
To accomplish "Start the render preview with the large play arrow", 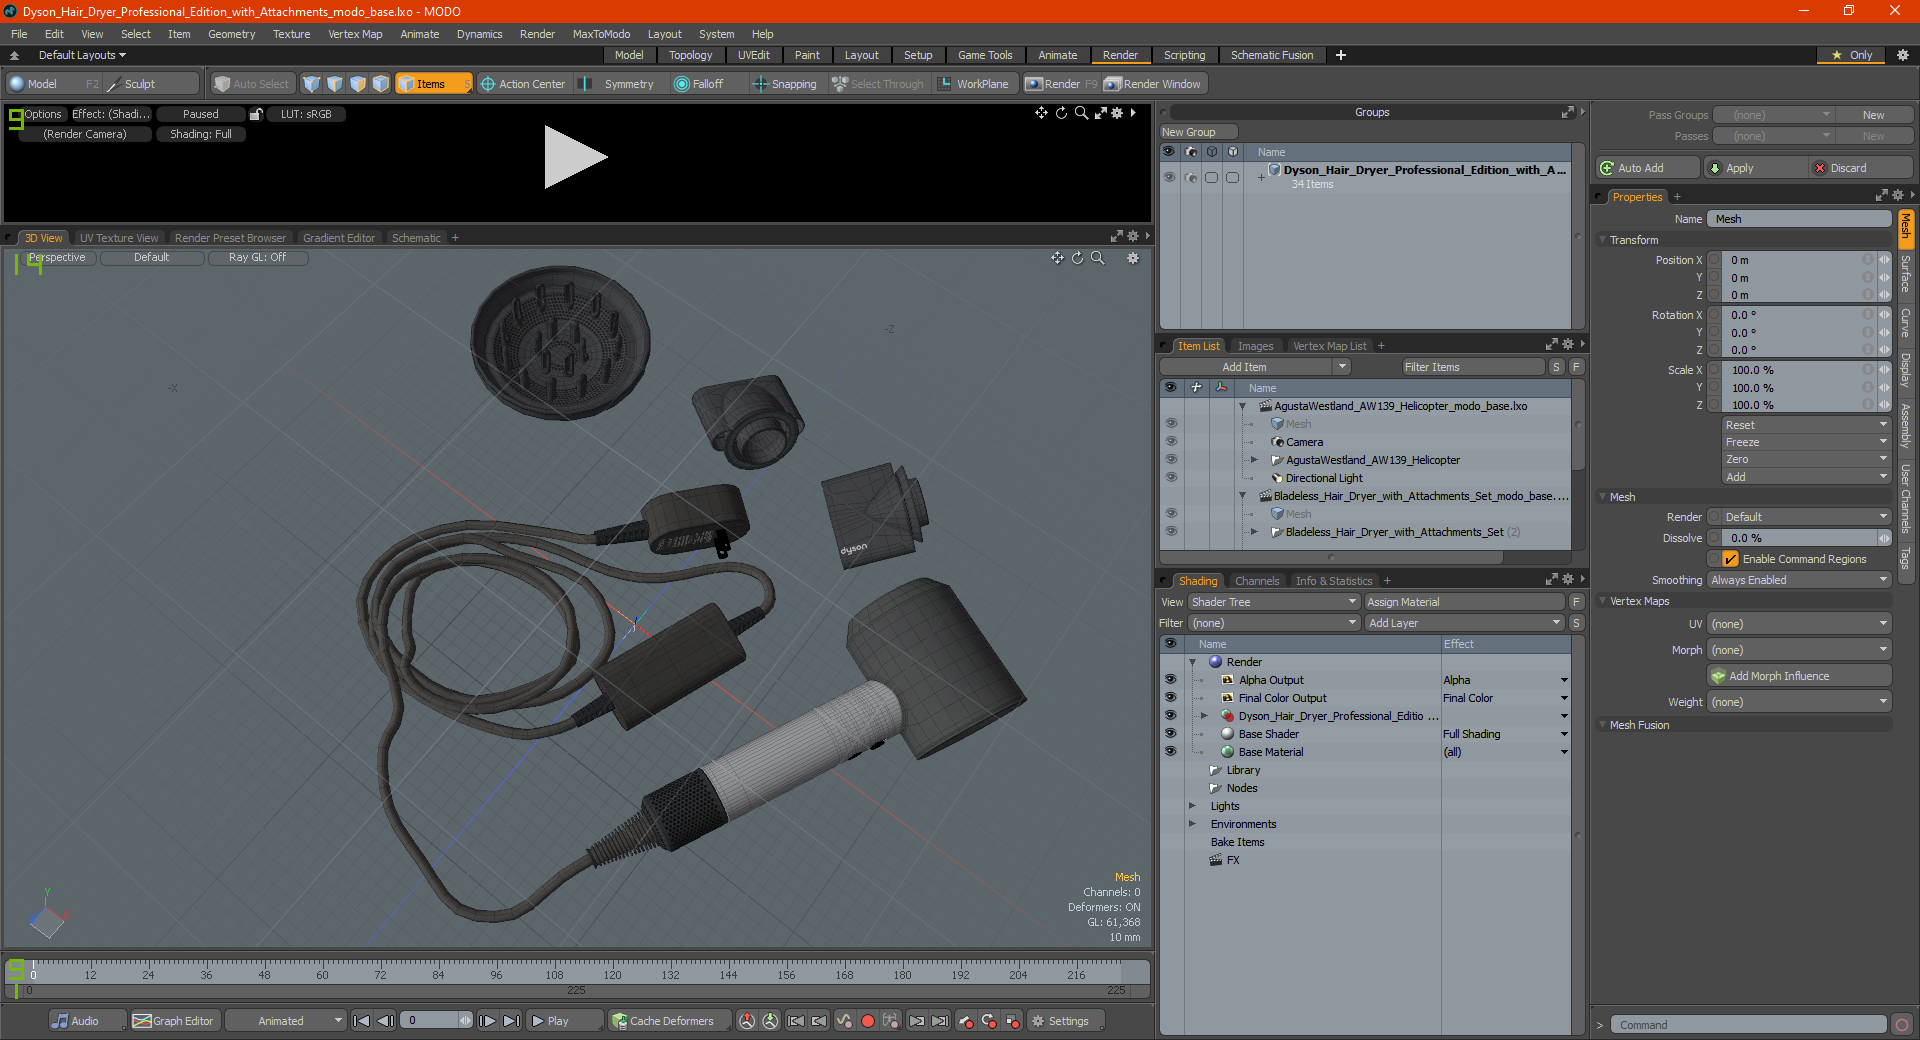I will 575,157.
